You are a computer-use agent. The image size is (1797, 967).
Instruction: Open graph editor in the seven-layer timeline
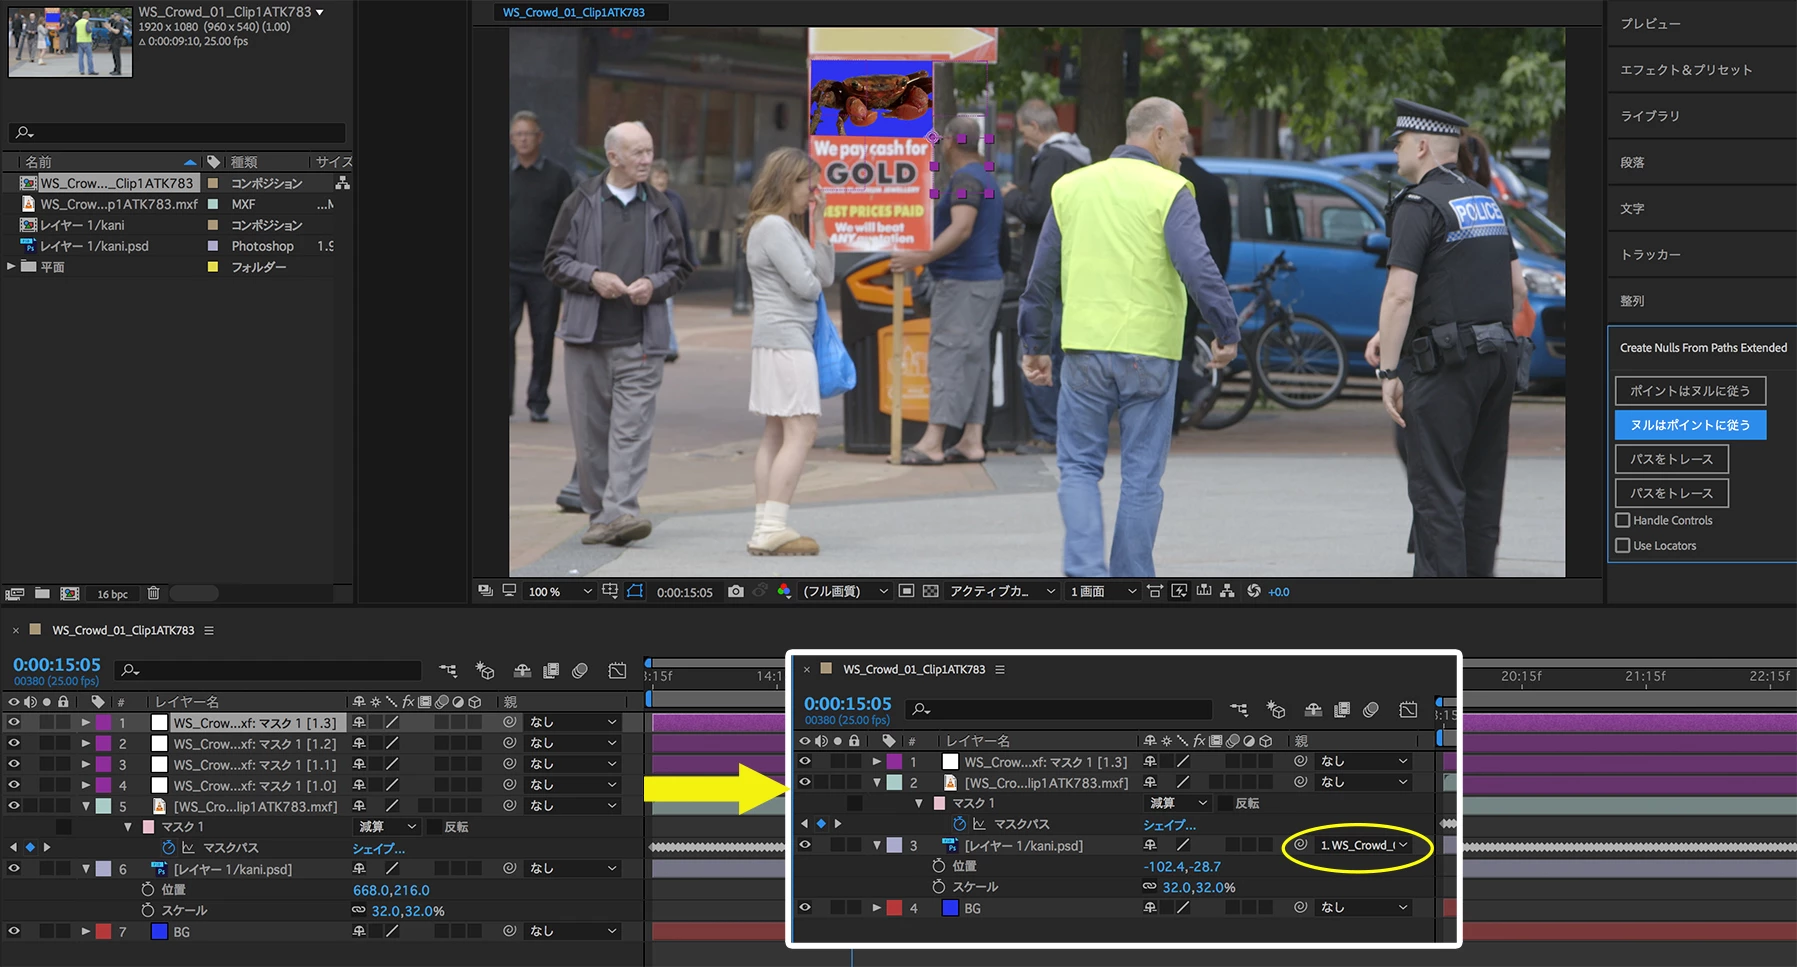click(x=617, y=670)
